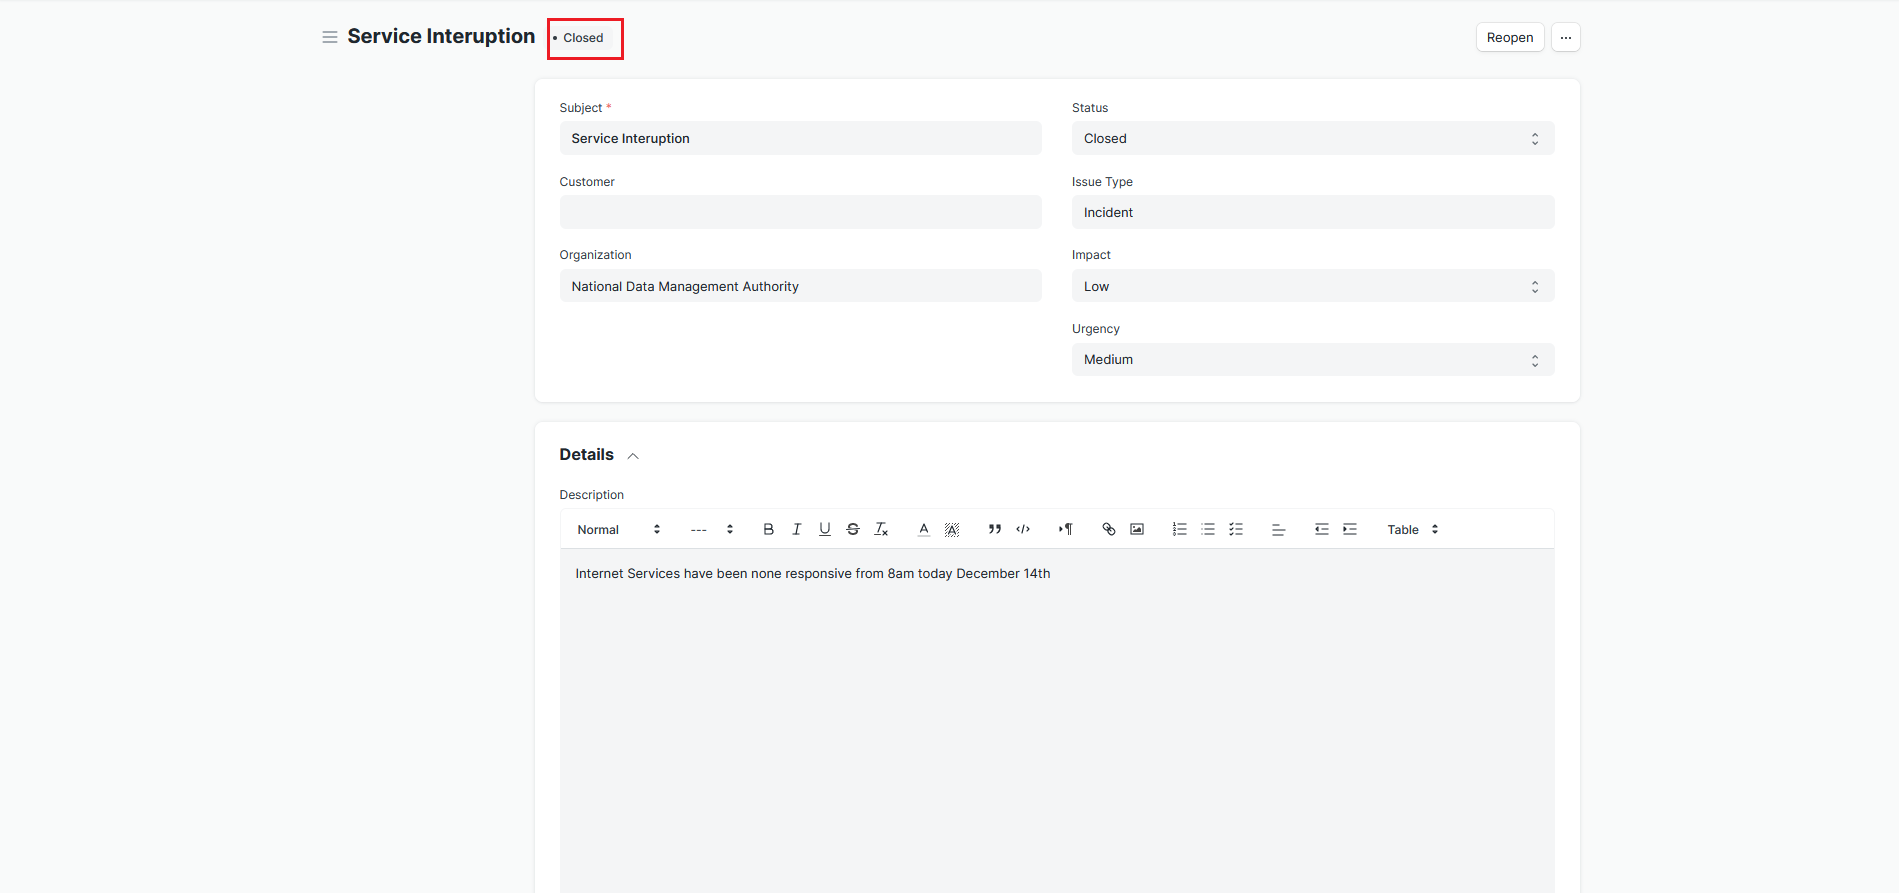Apply strikethrough formatting in the editor

(852, 529)
